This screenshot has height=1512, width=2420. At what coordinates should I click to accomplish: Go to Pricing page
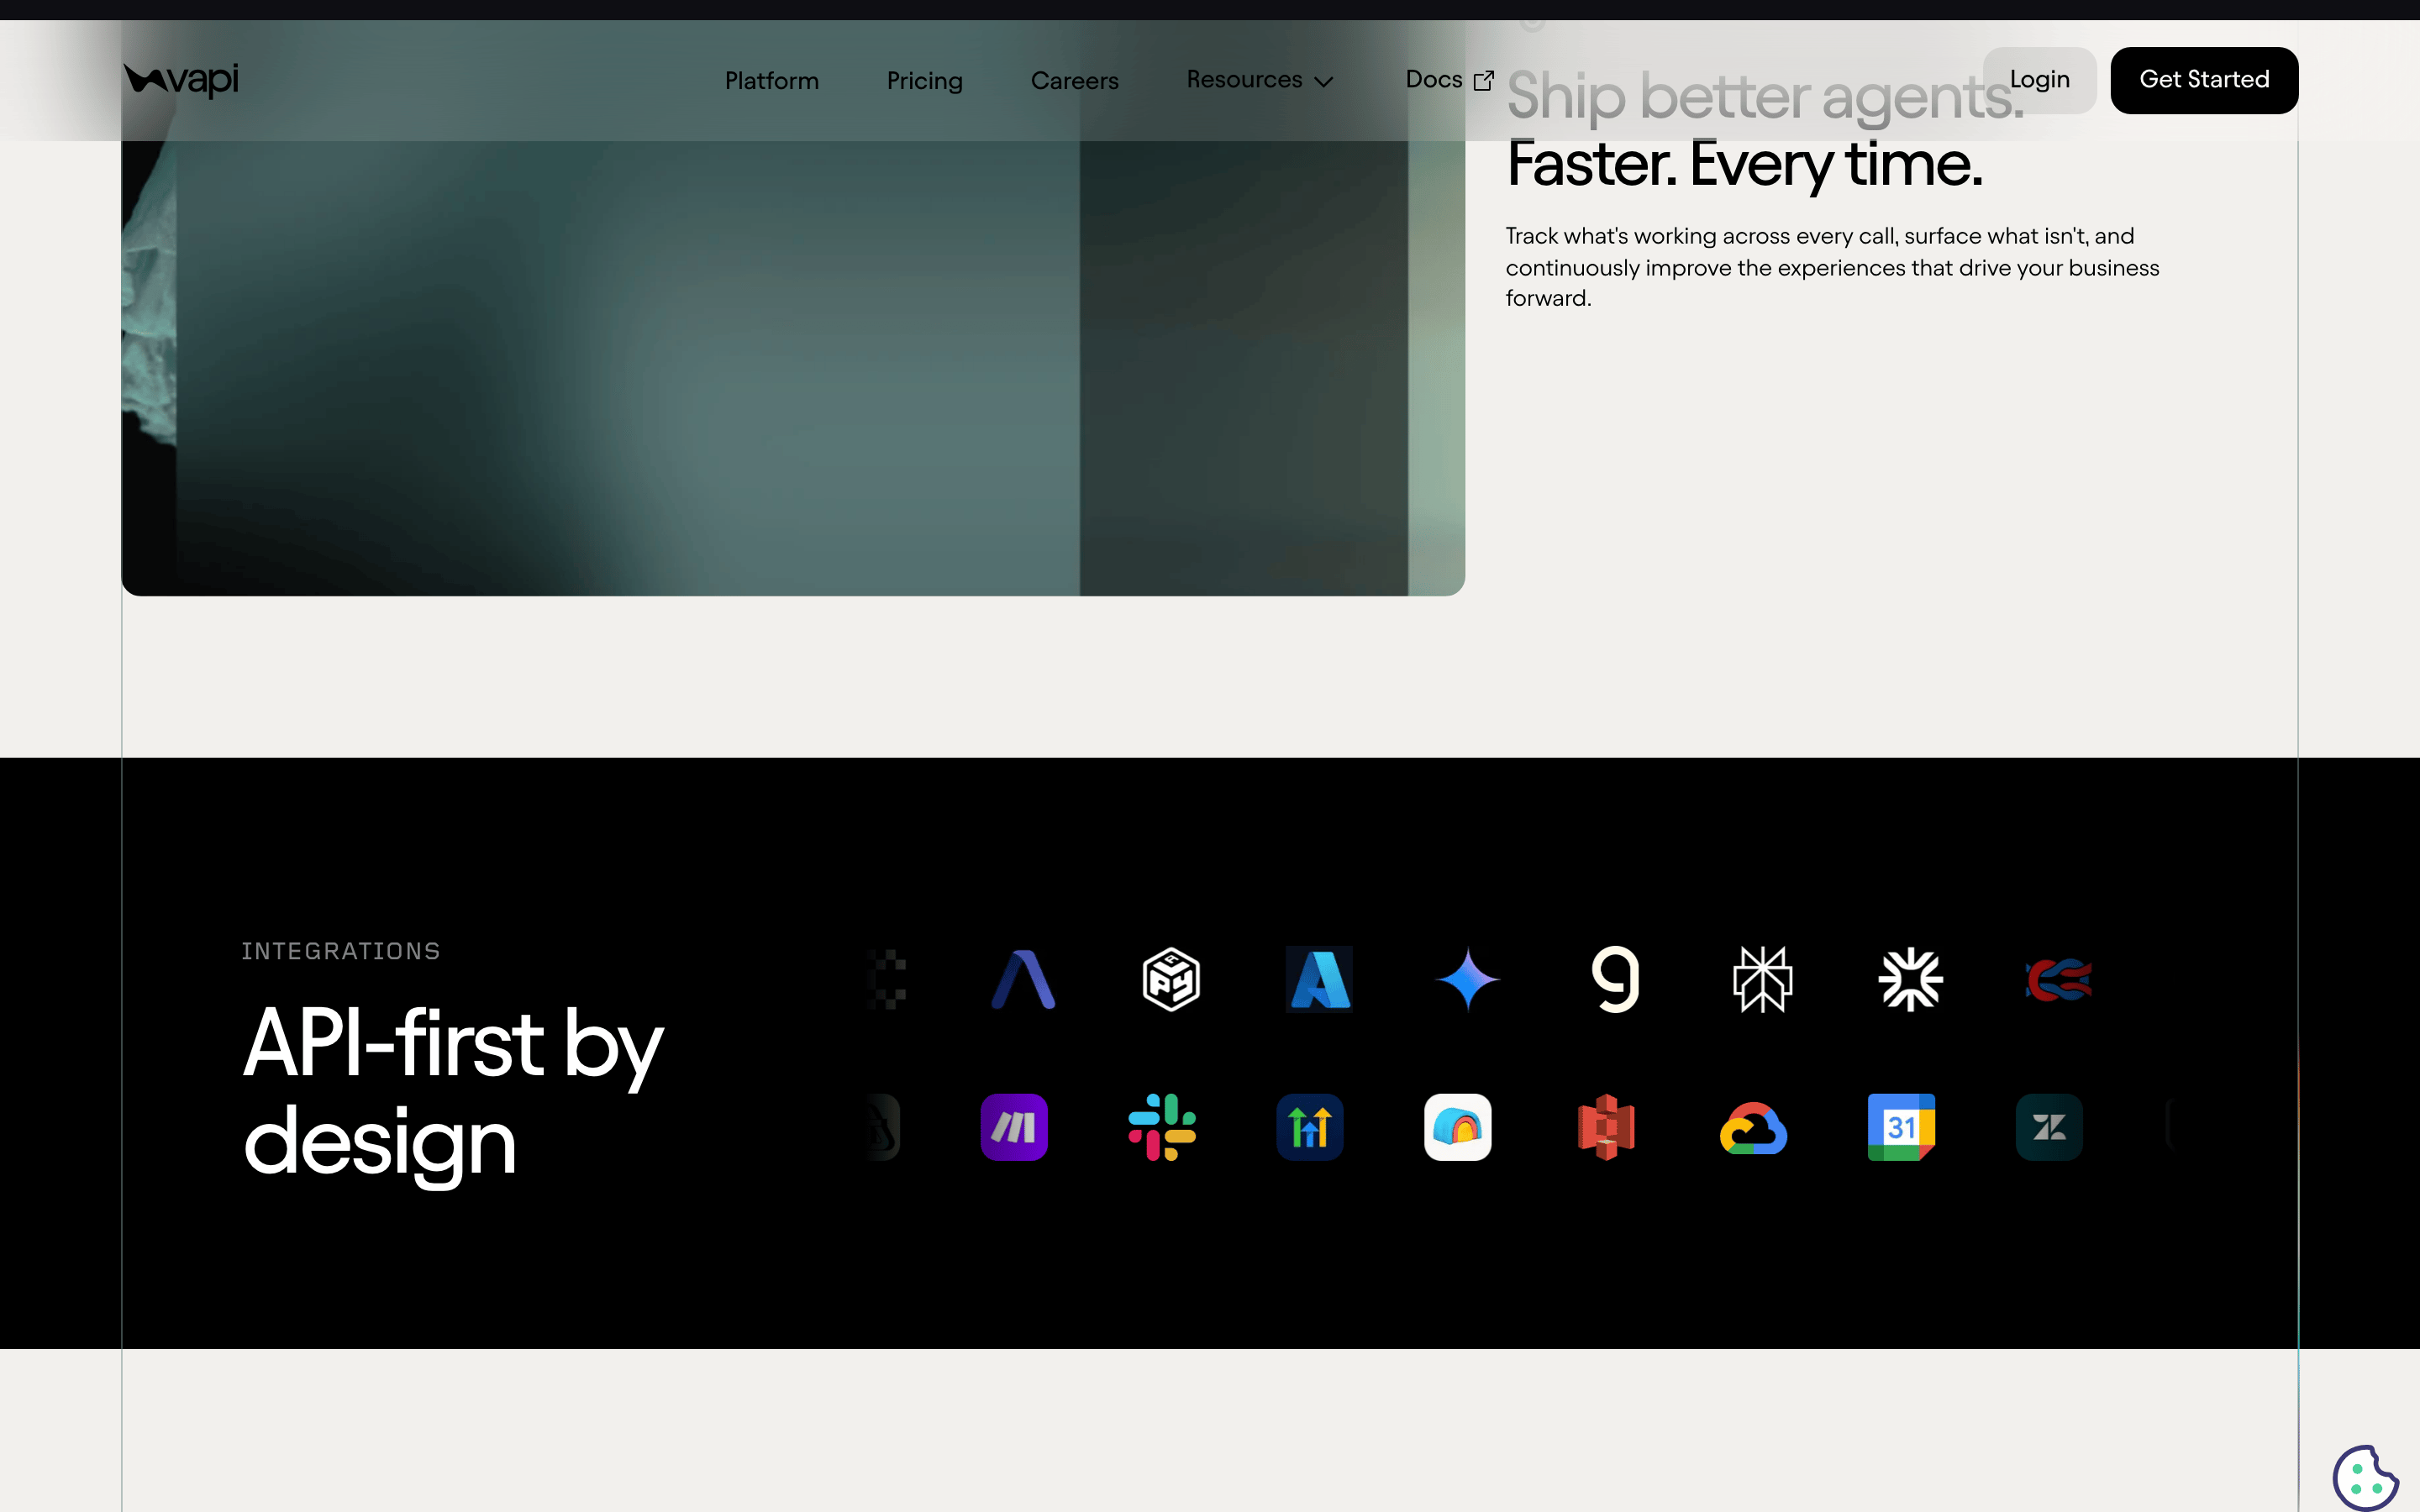coord(925,81)
